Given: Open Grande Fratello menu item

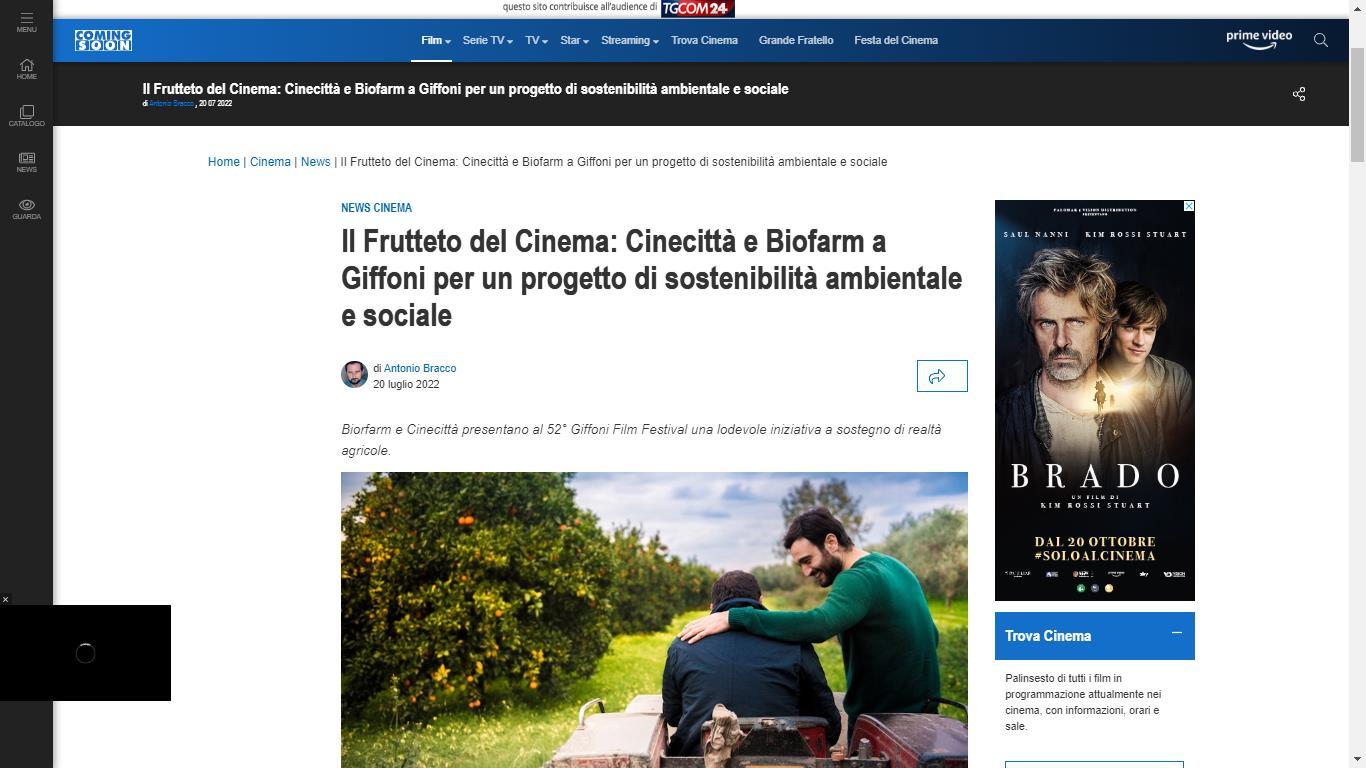Looking at the screenshot, I should pos(796,40).
